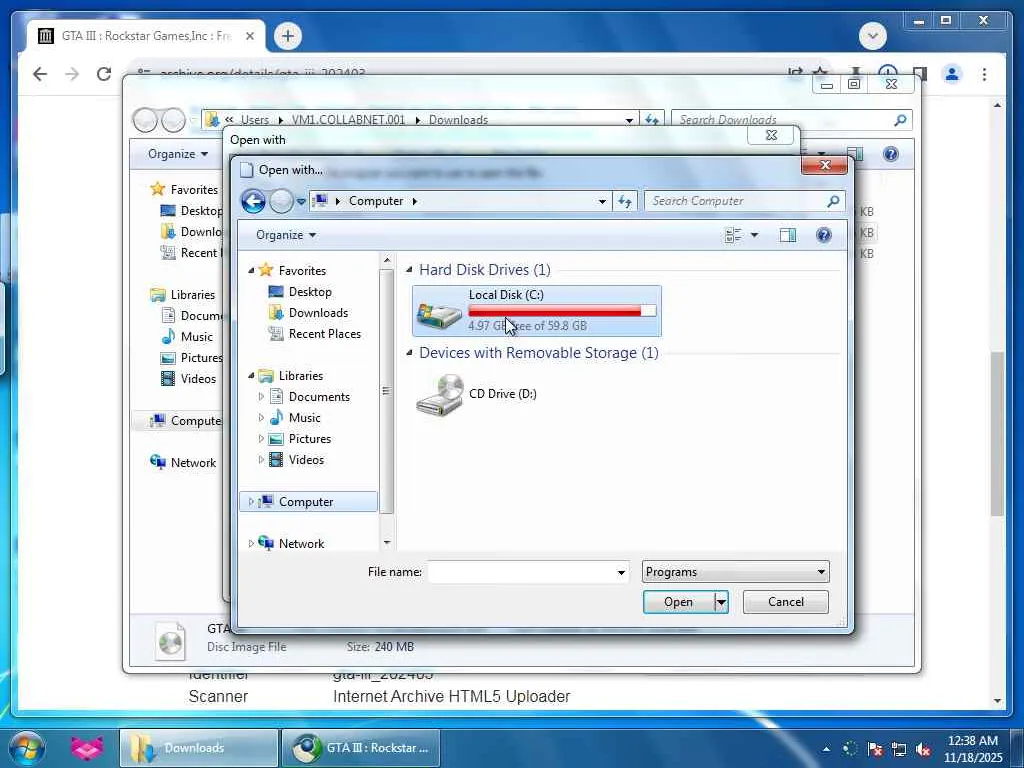Viewport: 1024px width, 768px height.
Task: Collapse Hard Disk Drives group
Action: [409, 270]
